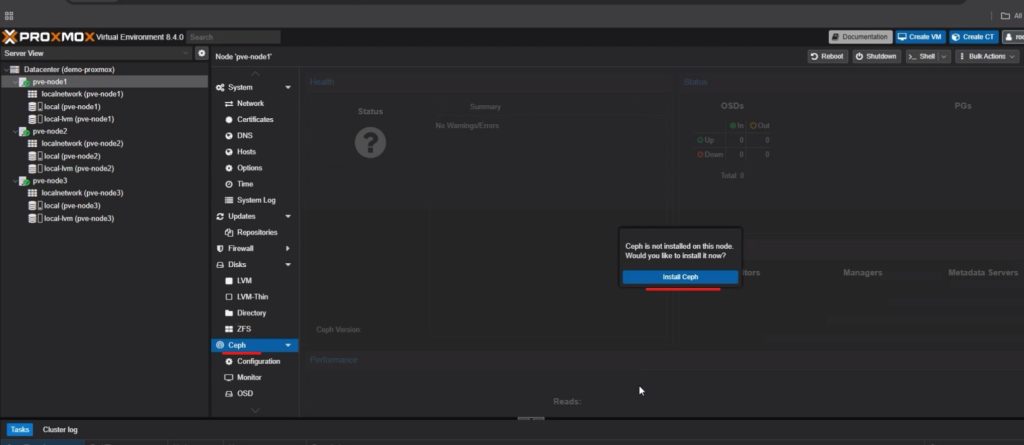Click the tree settings gear icon

click(202, 53)
